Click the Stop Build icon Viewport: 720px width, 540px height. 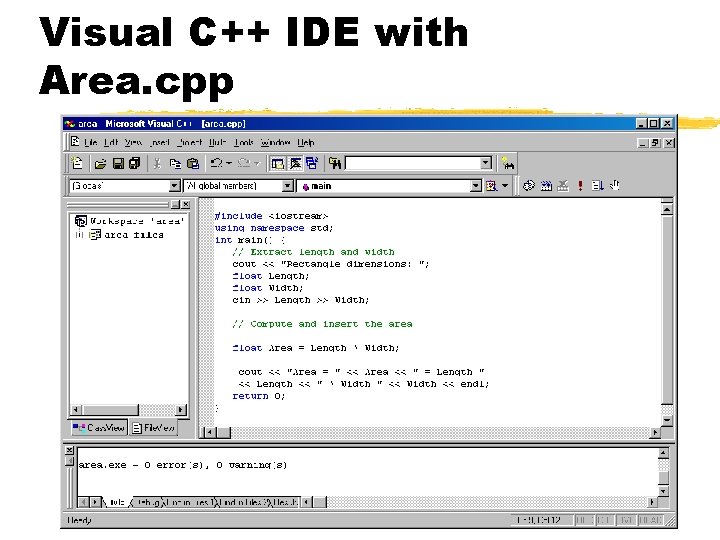point(563,186)
